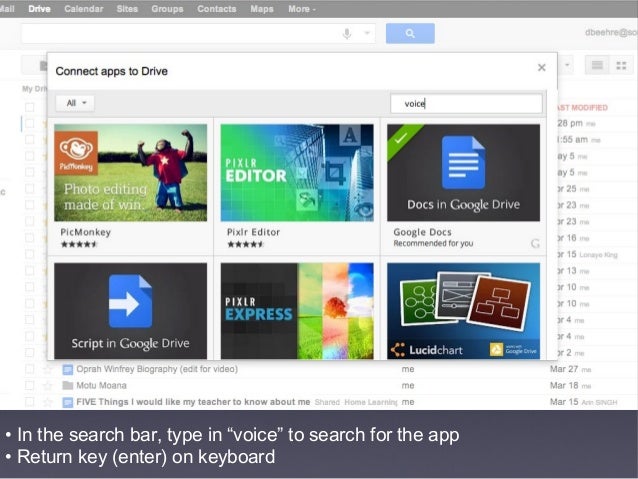Star the FIVE Things document
This screenshot has height=479, width=638.
coord(48,402)
